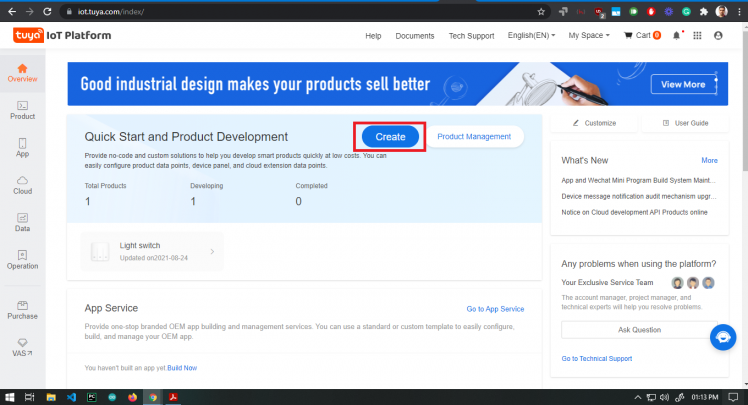Open the Light switch product card

(x=152, y=251)
